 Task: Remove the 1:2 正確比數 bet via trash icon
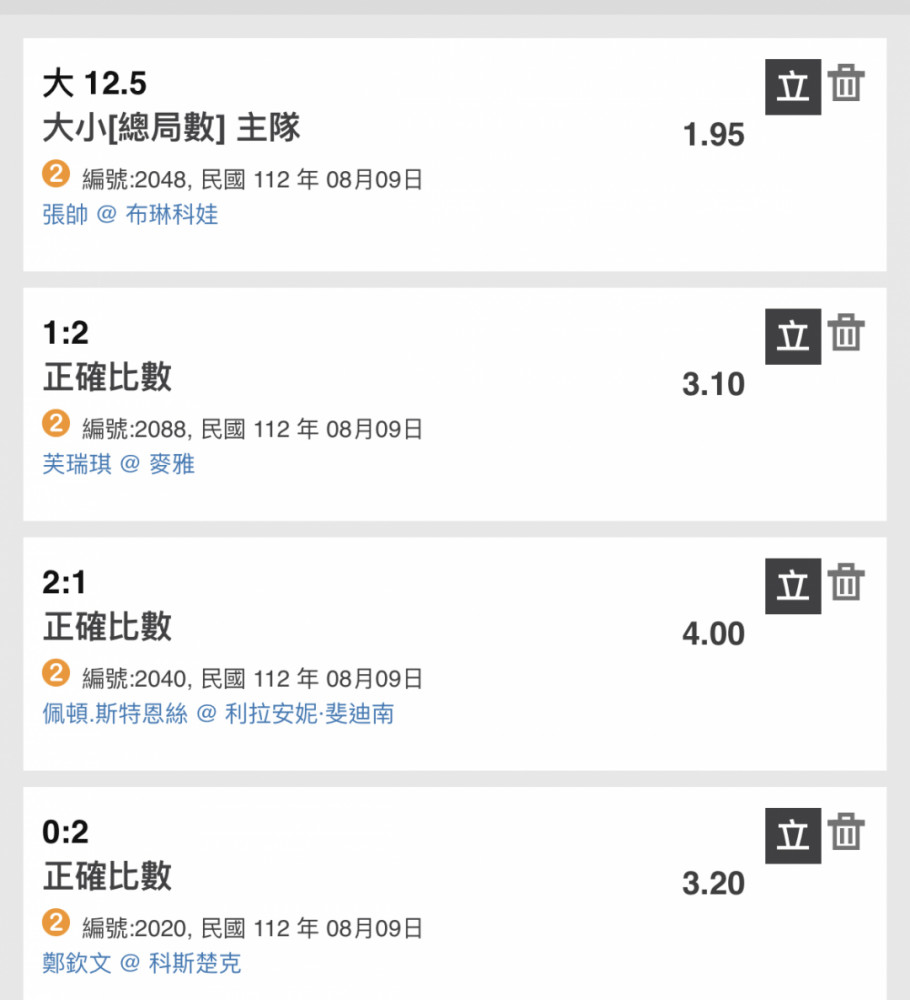[x=846, y=332]
